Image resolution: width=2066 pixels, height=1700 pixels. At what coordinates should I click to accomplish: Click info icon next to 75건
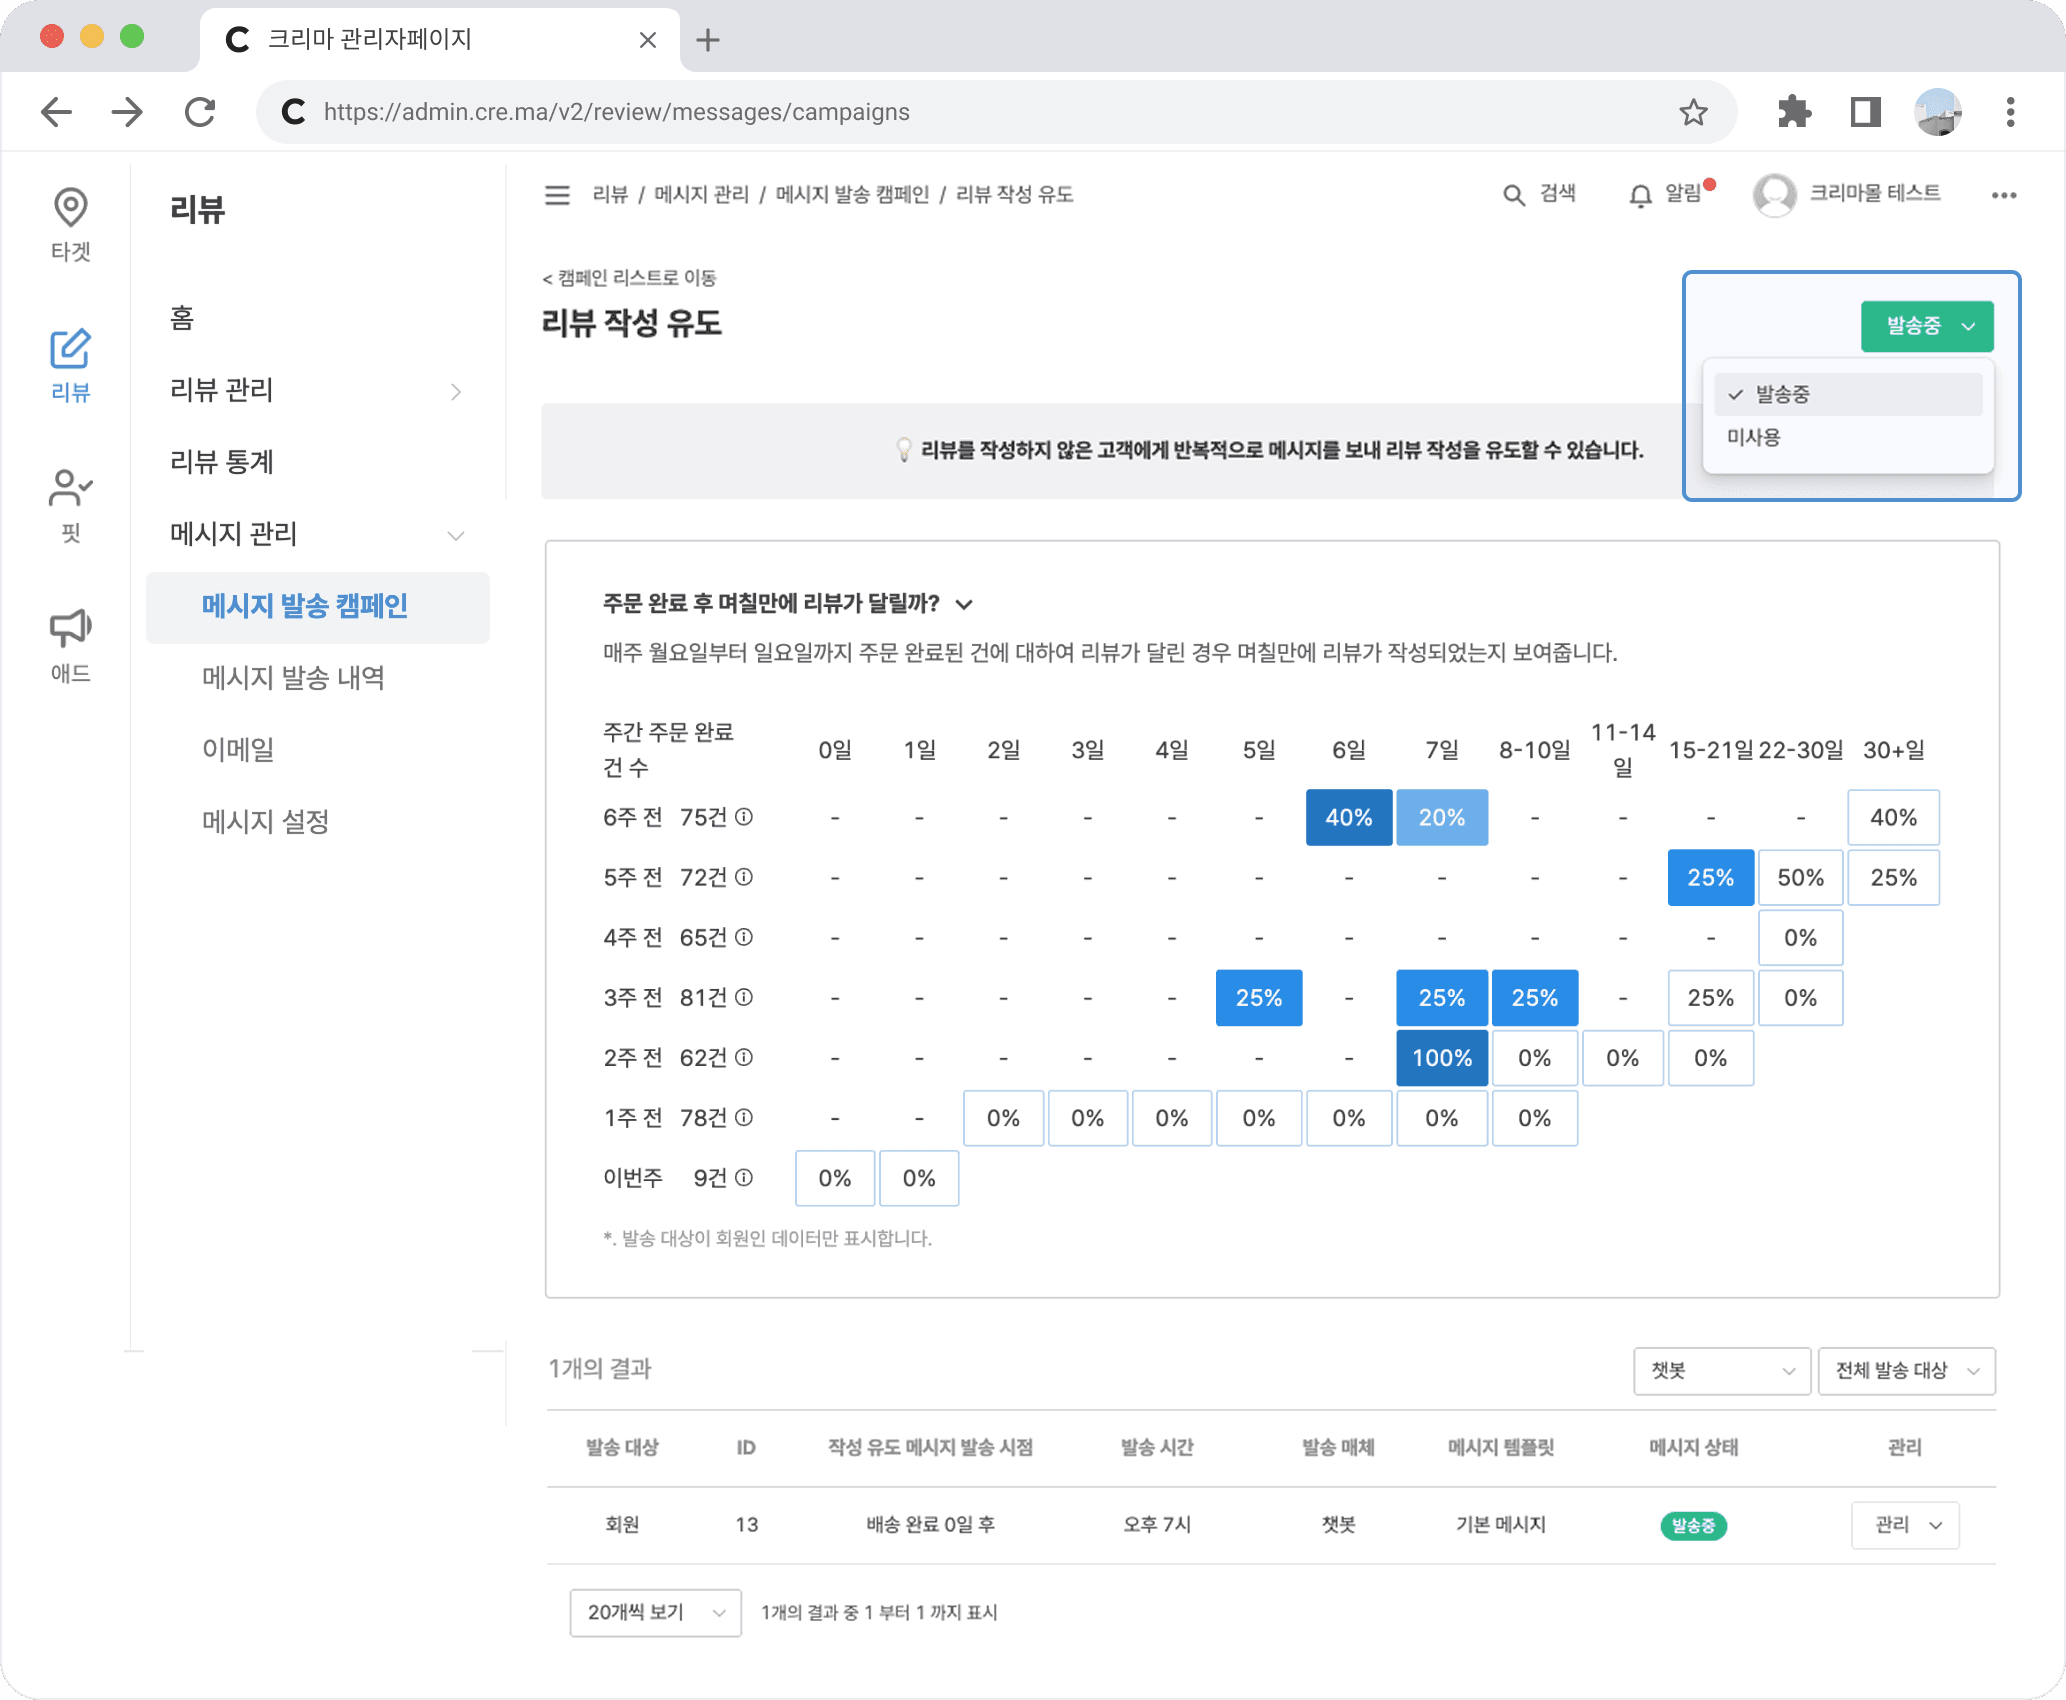tap(744, 817)
